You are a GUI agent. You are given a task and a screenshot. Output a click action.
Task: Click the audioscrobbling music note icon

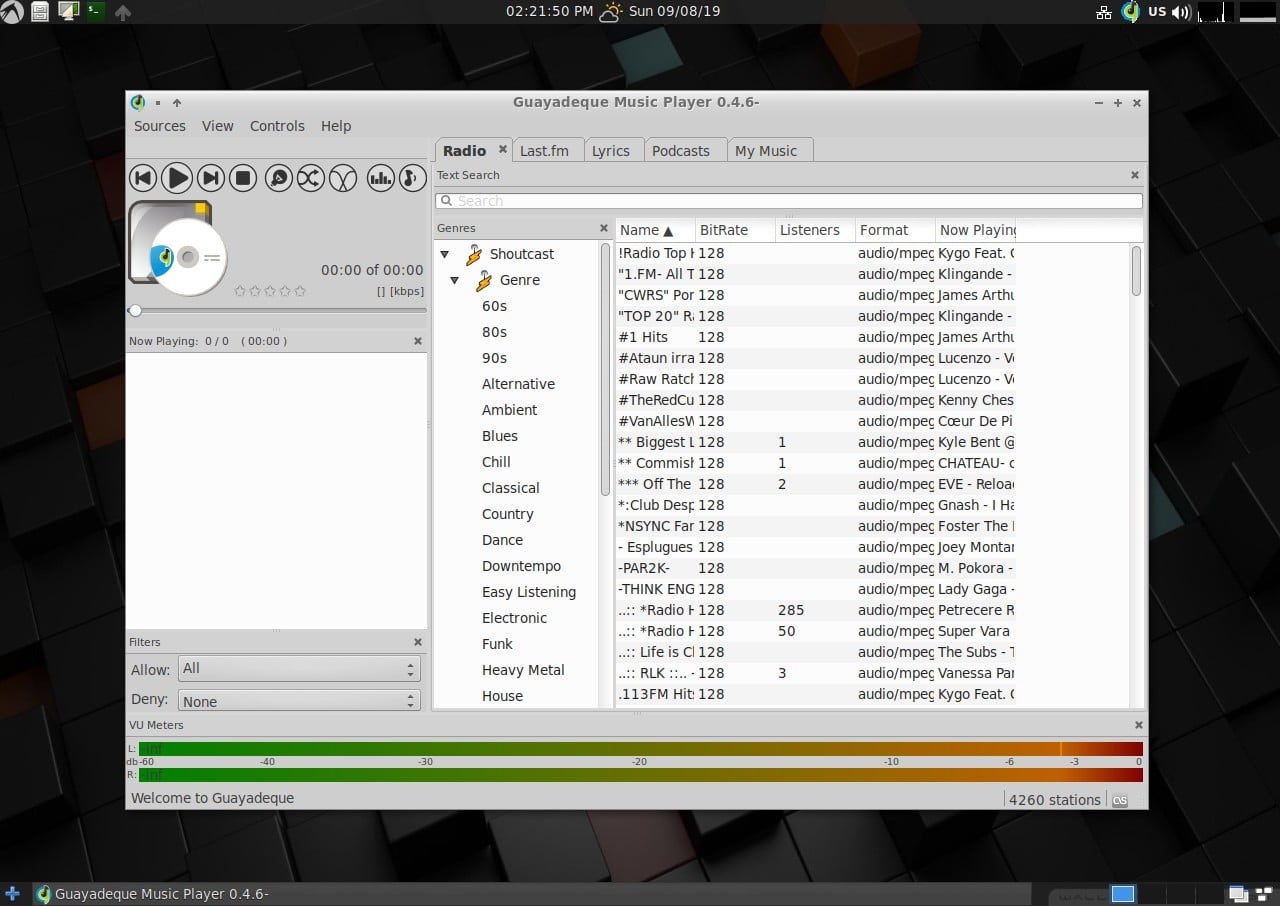click(411, 177)
